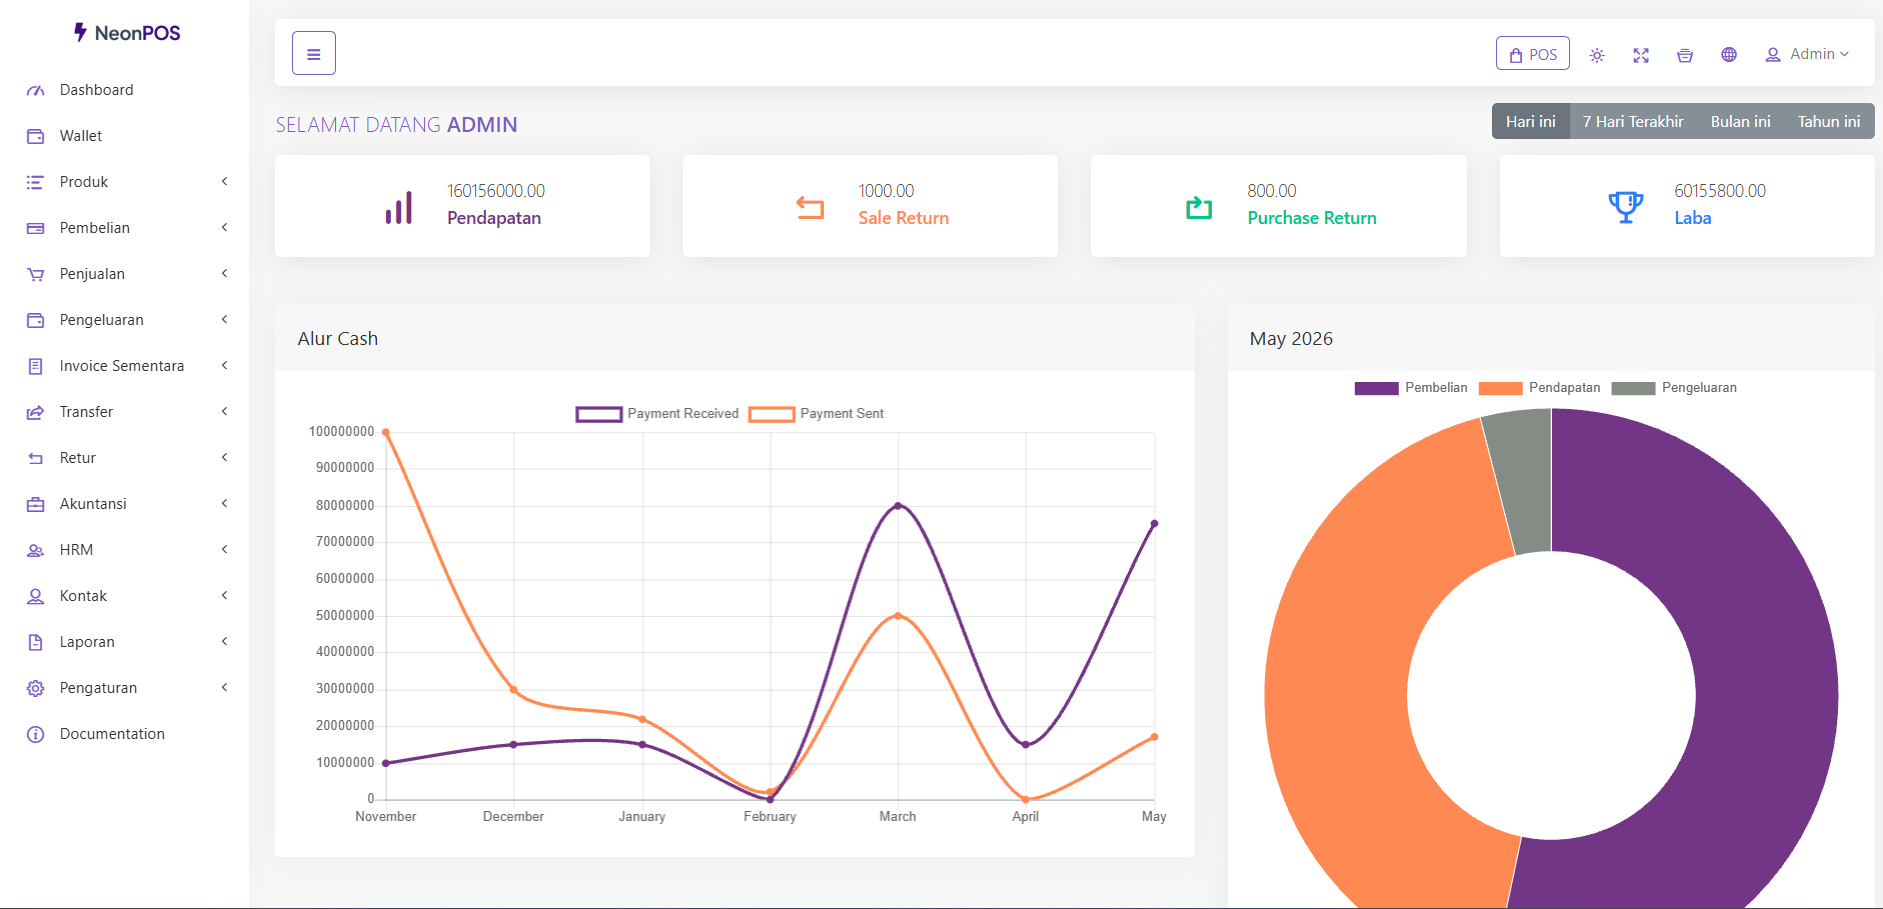Click the Sale Return arrow icon
The image size is (1883, 909).
pyautogui.click(x=810, y=207)
